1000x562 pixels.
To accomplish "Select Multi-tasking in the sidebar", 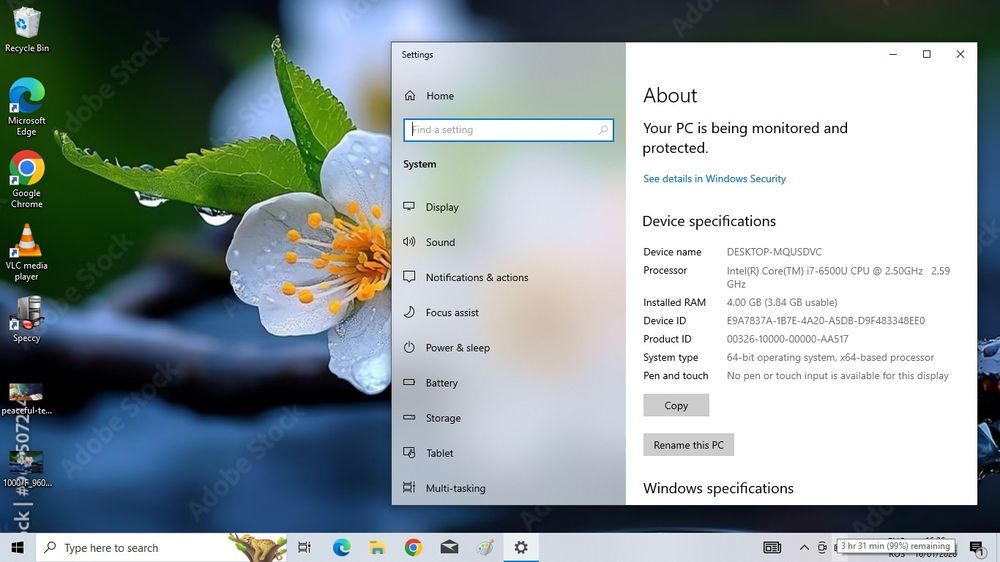I will [x=455, y=488].
